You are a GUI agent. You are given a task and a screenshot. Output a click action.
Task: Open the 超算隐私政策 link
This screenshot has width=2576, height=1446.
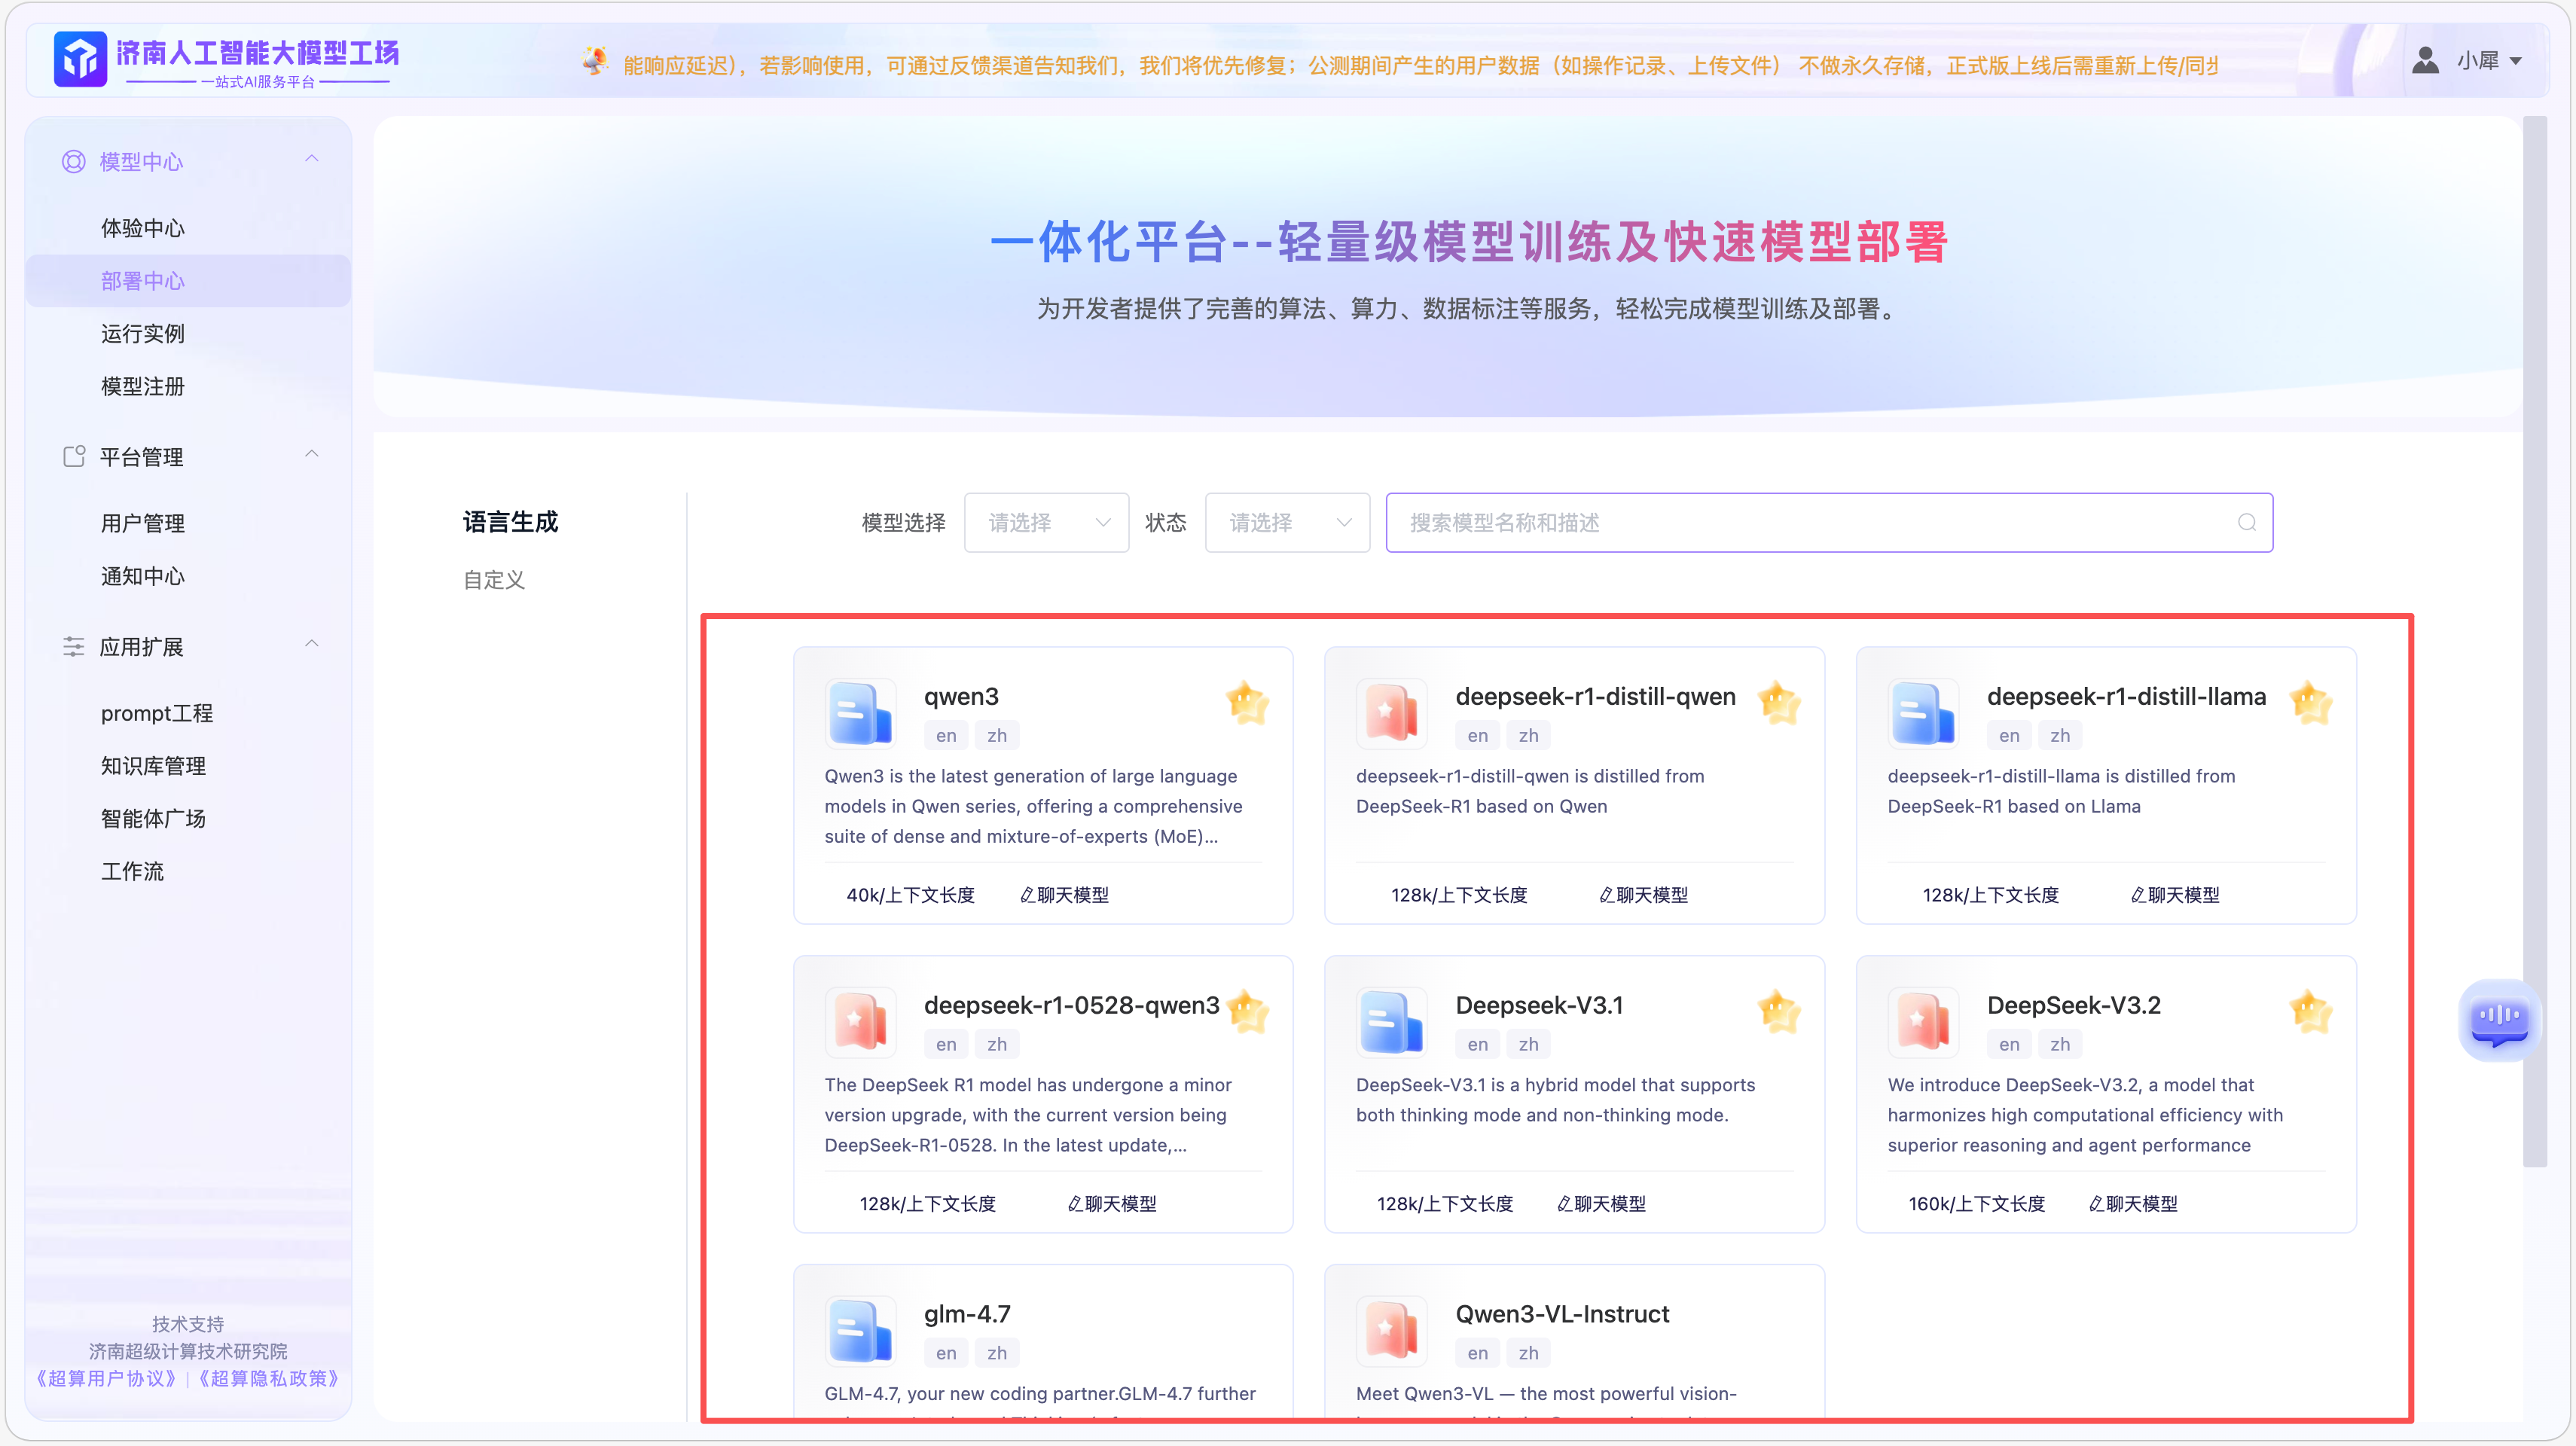[x=269, y=1378]
